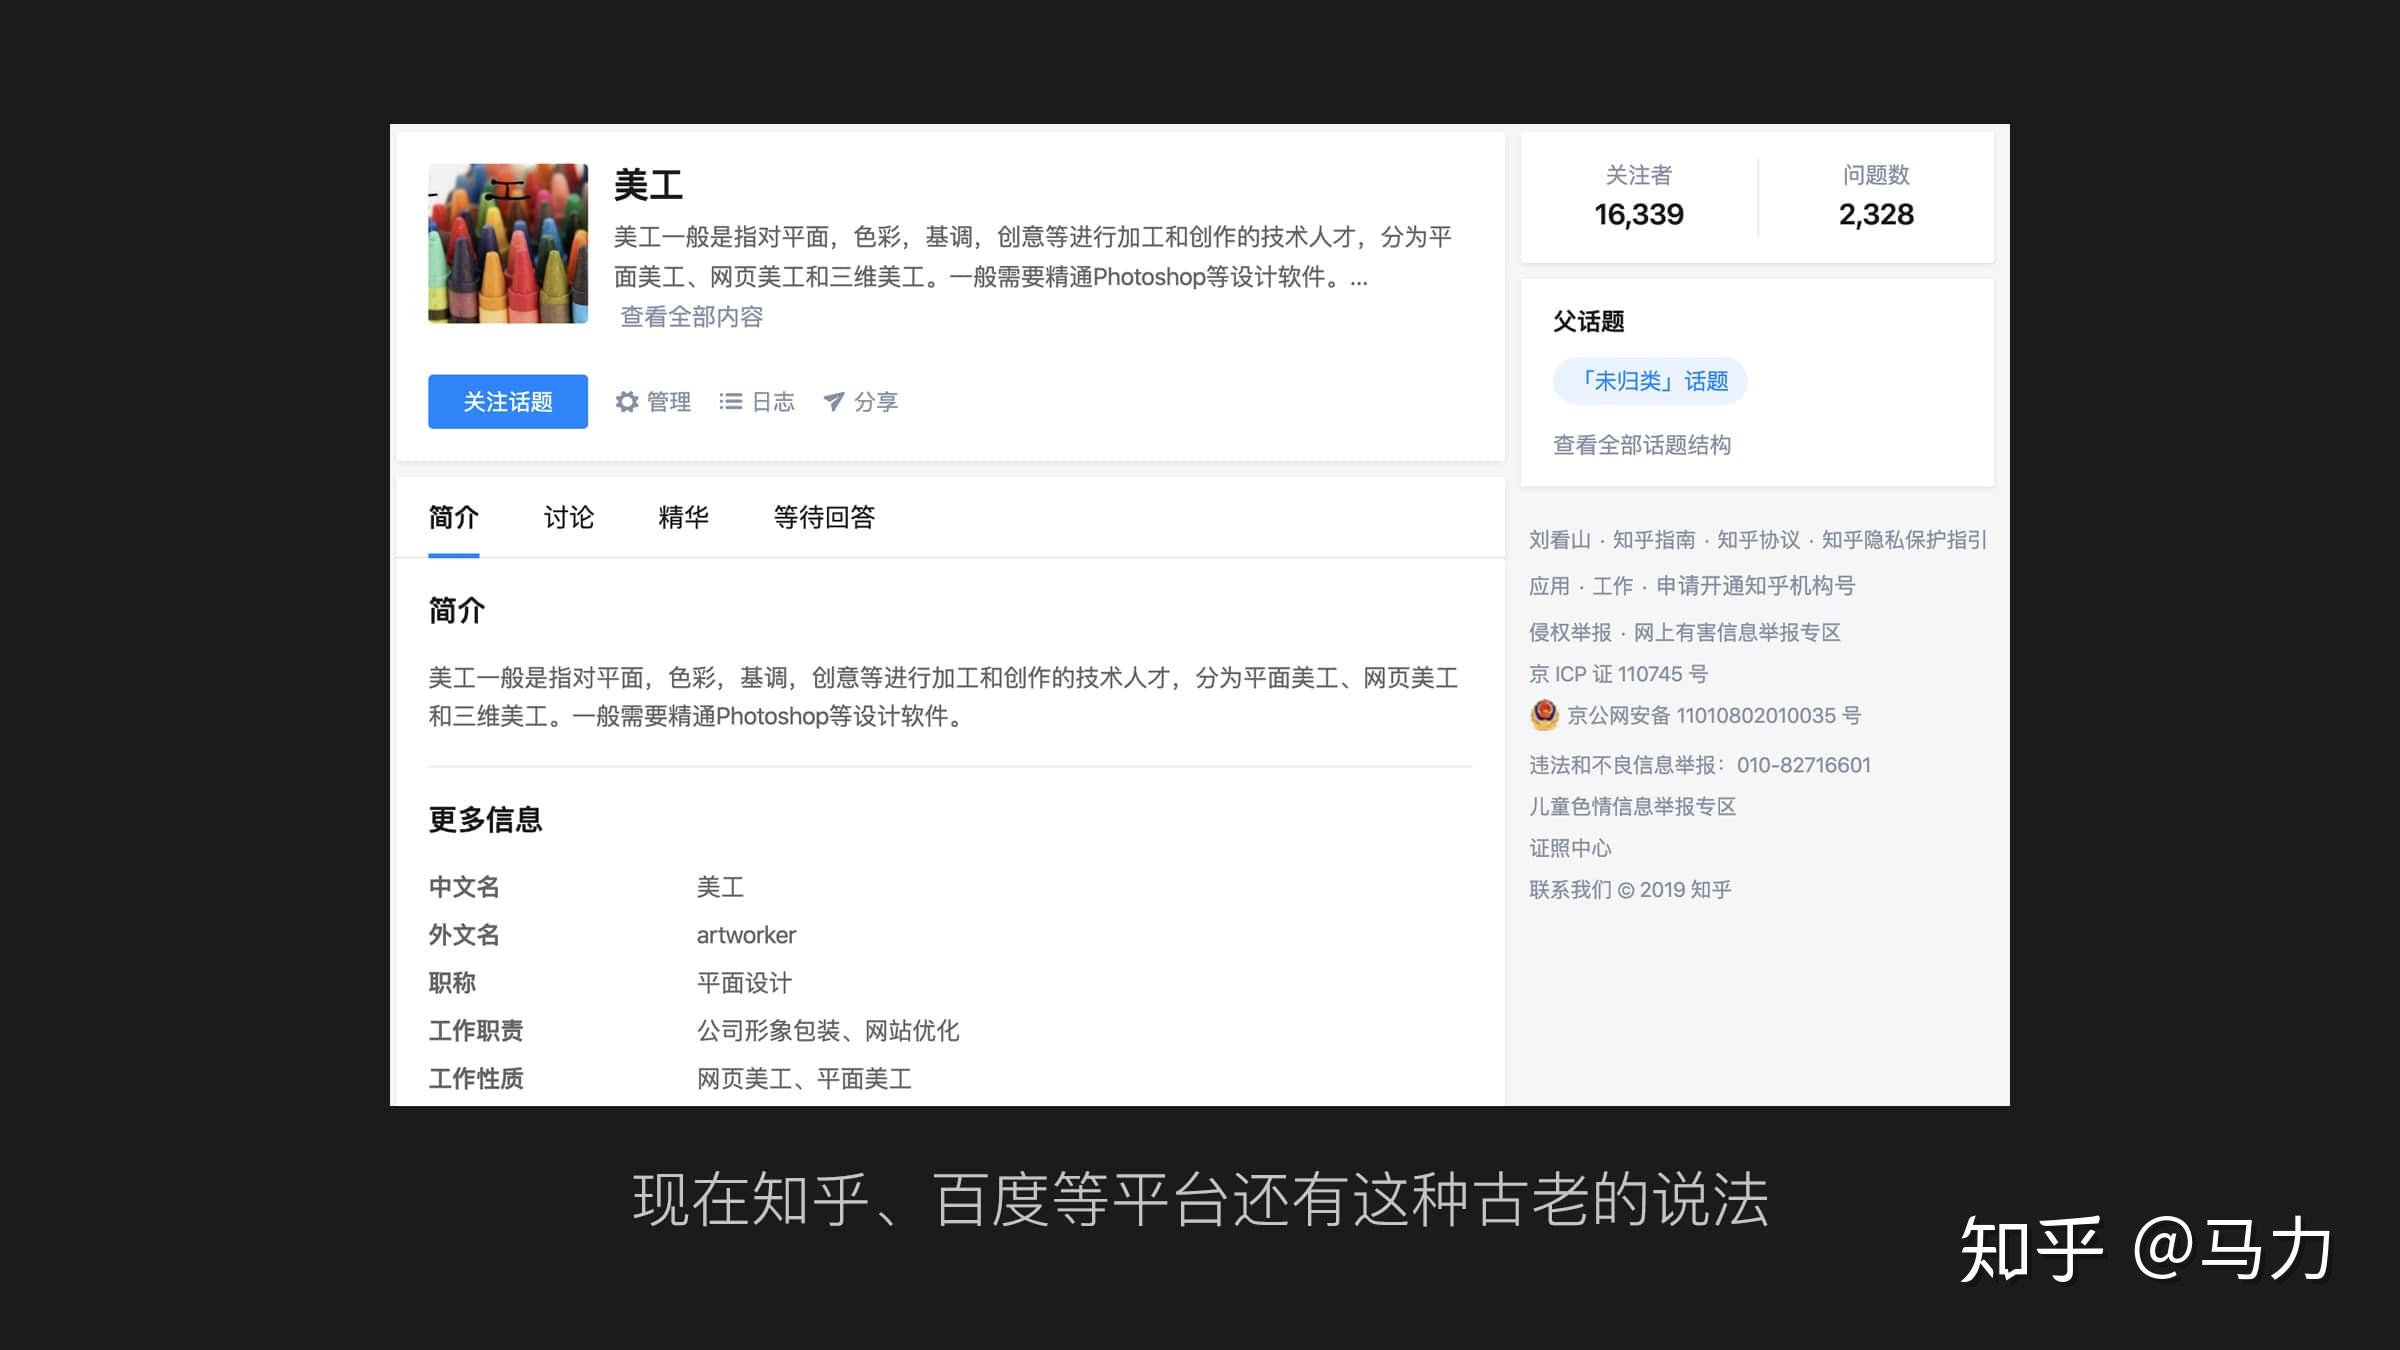Viewport: 2400px width, 1350px height.
Task: Click the 关注者 count 16,339
Action: [x=1639, y=214]
